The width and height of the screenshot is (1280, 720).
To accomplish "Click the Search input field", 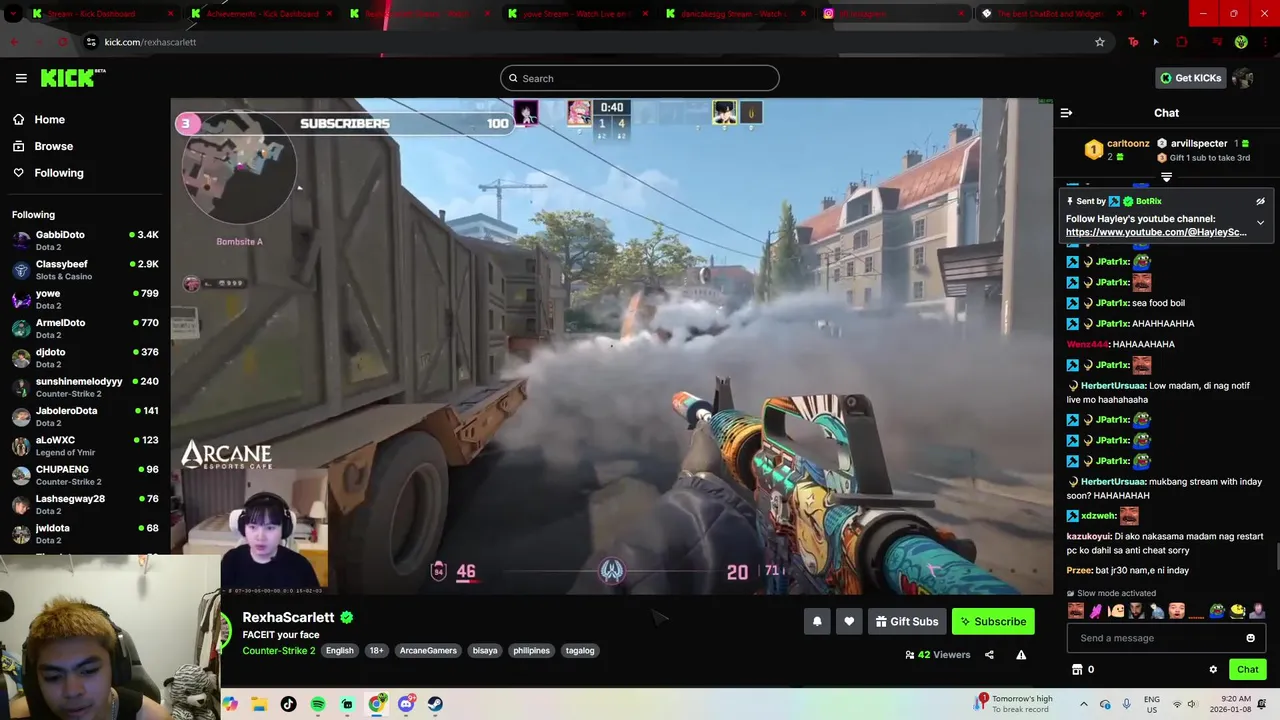I will click(x=640, y=78).
